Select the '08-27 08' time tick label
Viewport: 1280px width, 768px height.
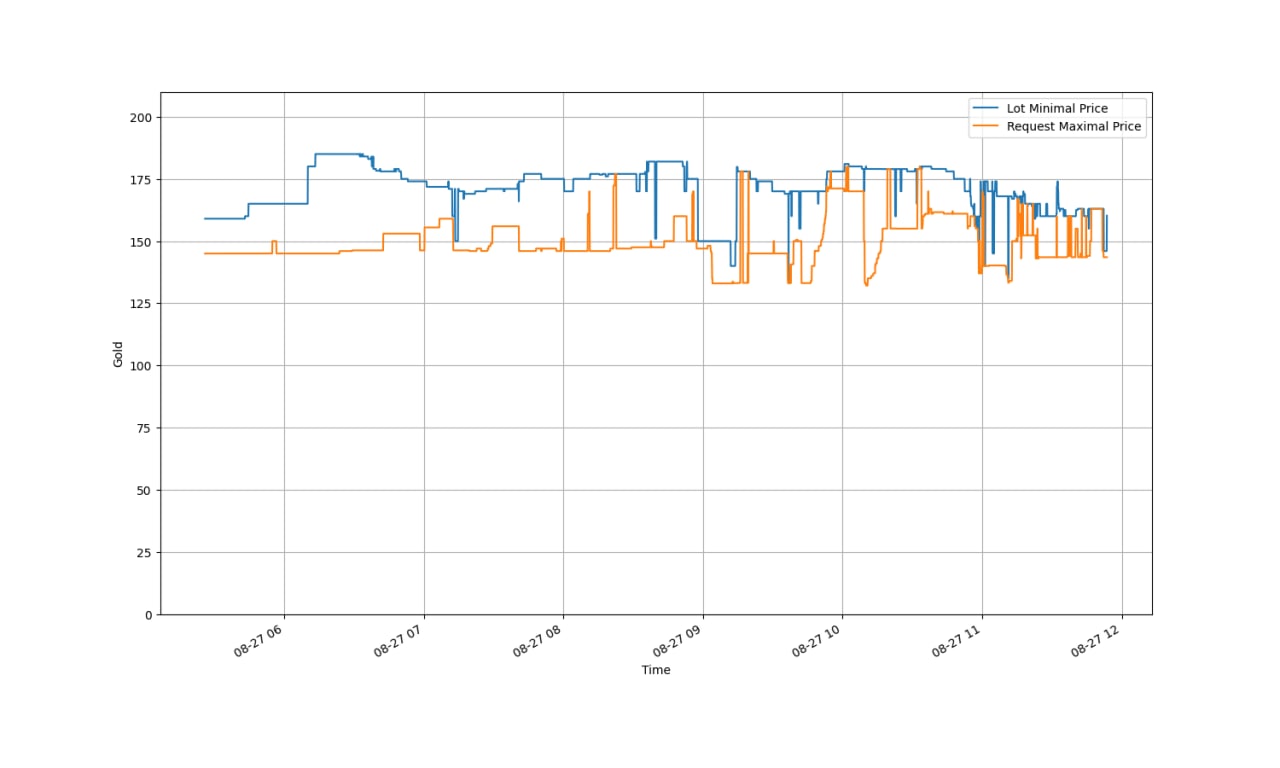[x=540, y=639]
